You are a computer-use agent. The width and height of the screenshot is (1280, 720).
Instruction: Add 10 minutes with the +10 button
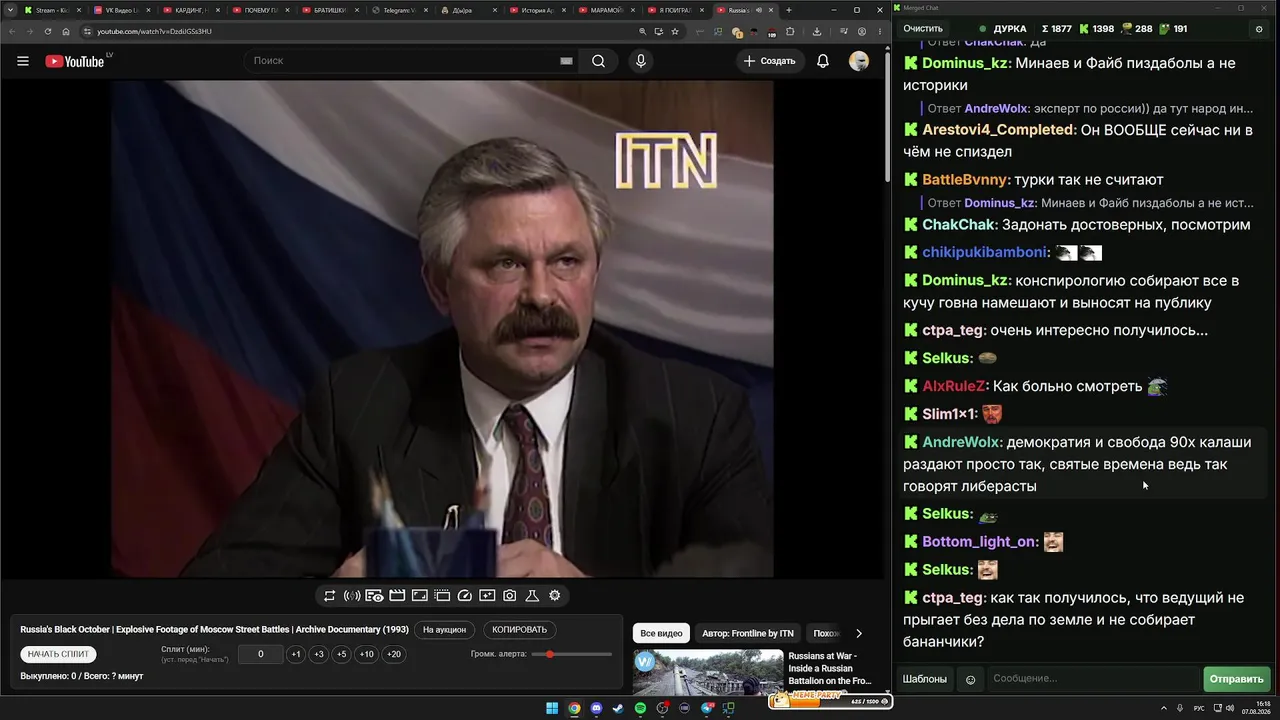[367, 654]
